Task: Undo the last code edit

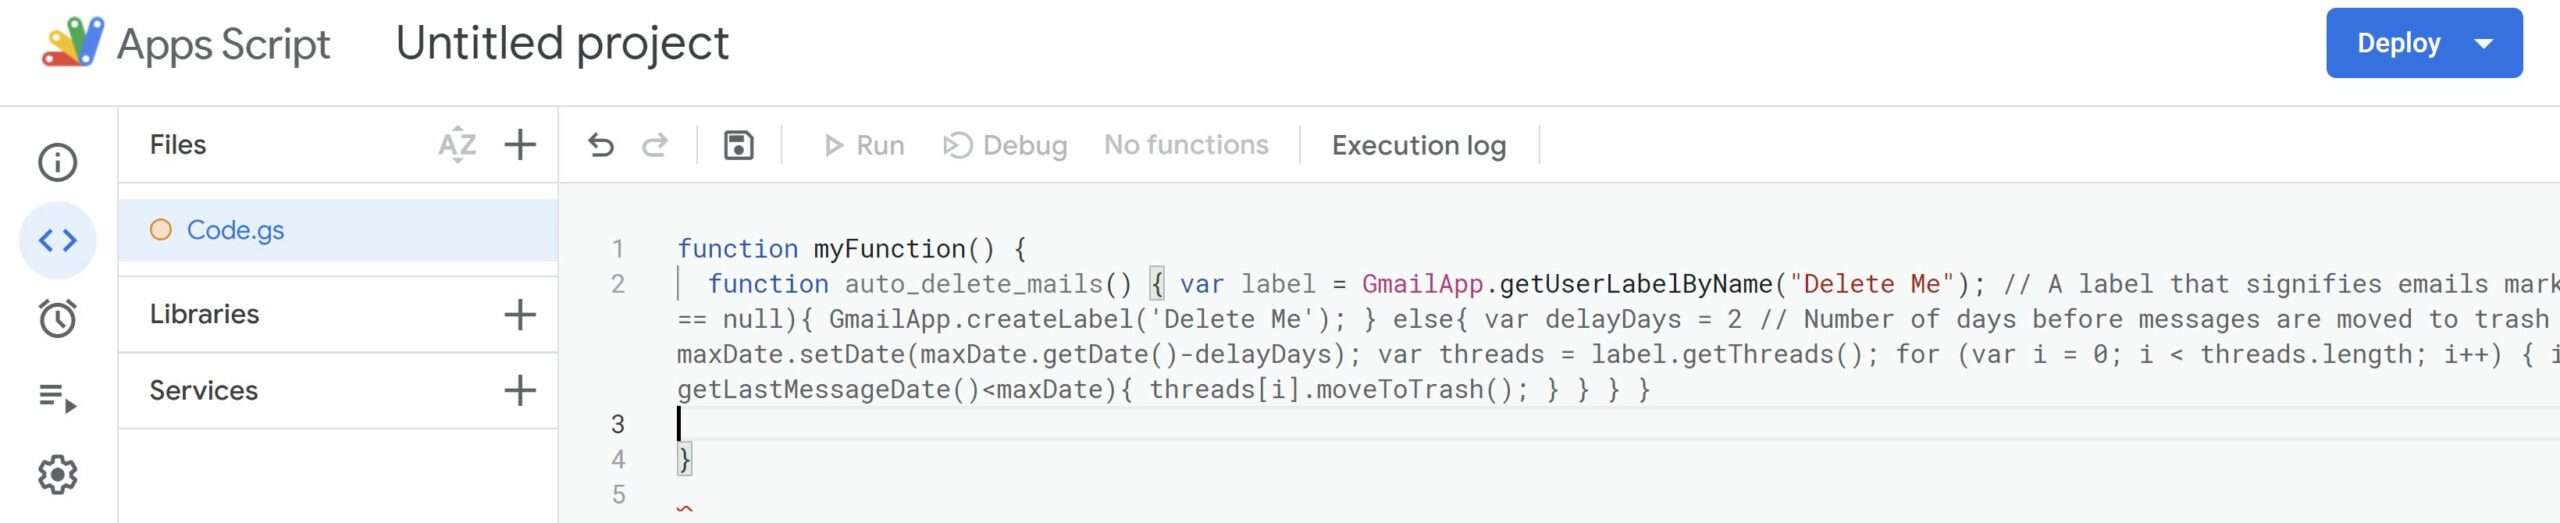Action: click(601, 146)
